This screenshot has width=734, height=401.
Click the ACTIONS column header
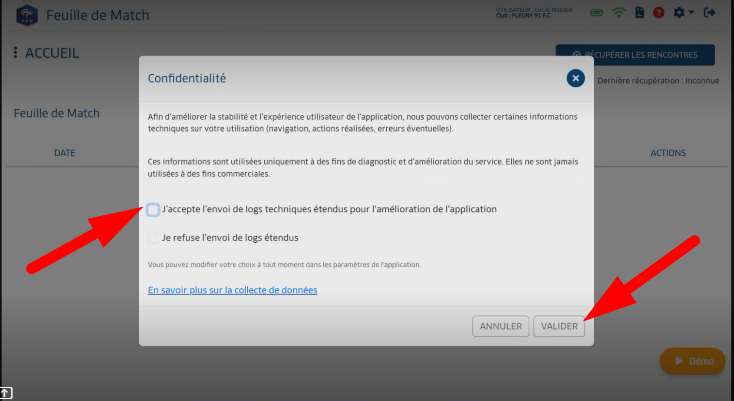click(667, 153)
